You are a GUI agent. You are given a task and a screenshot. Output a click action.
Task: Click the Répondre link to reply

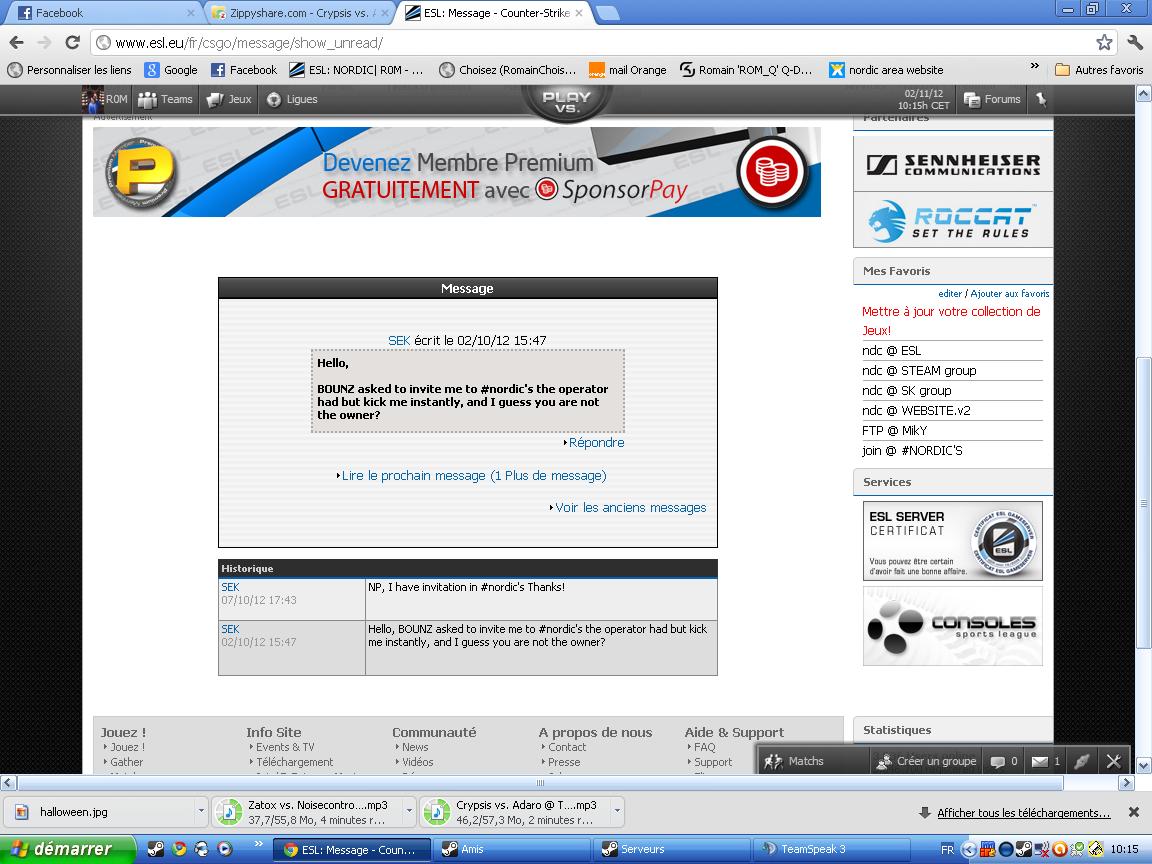(596, 443)
